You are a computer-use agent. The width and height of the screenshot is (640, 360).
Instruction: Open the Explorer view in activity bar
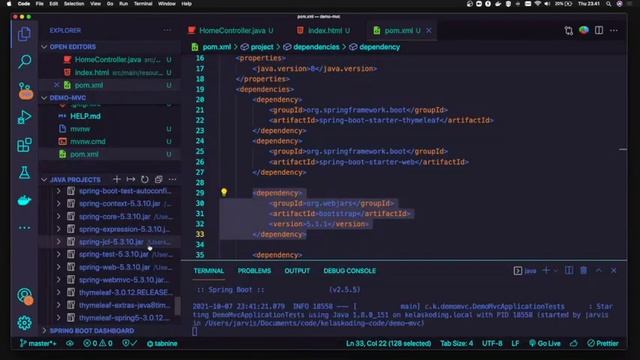(24, 34)
